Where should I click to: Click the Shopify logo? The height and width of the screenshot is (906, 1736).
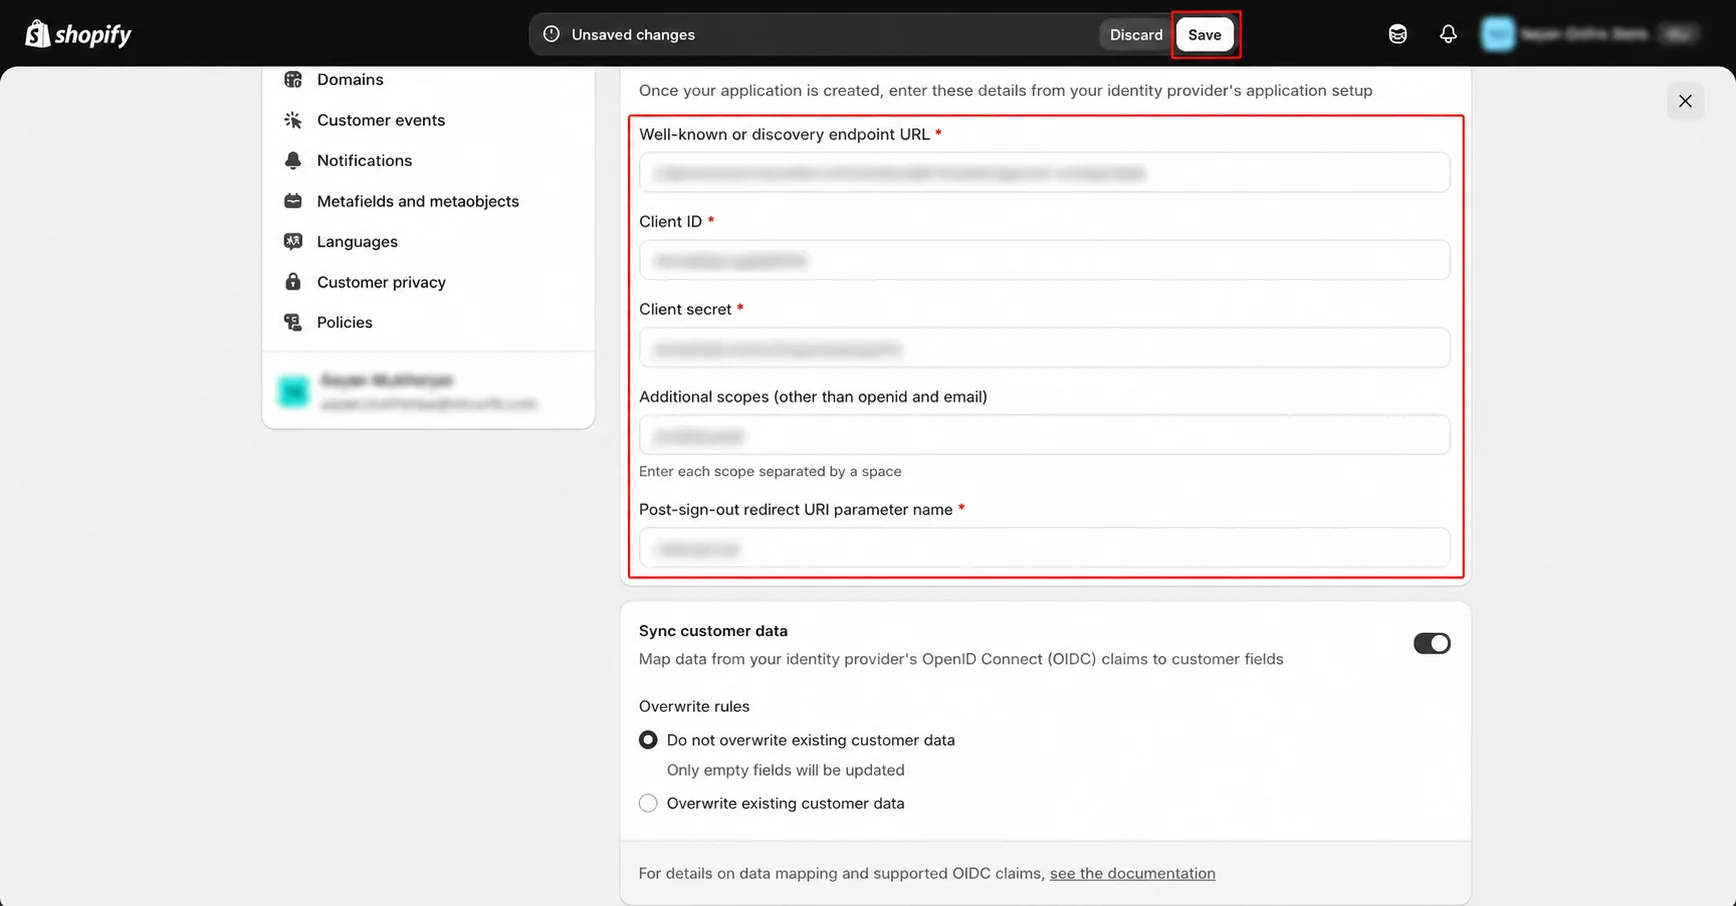click(78, 34)
